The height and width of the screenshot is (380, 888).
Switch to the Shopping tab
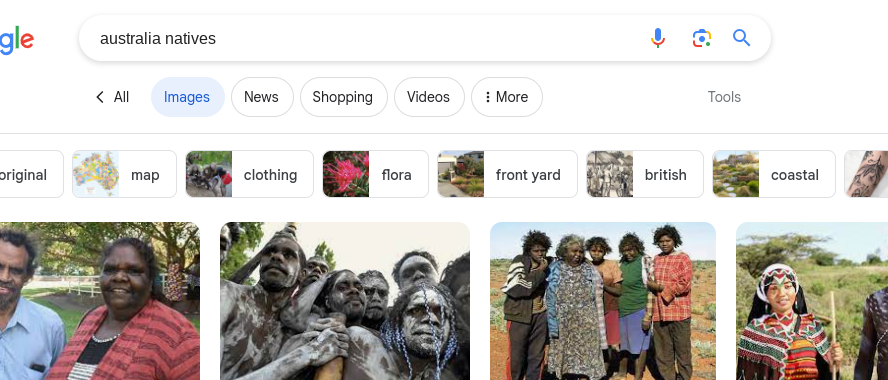coord(343,97)
